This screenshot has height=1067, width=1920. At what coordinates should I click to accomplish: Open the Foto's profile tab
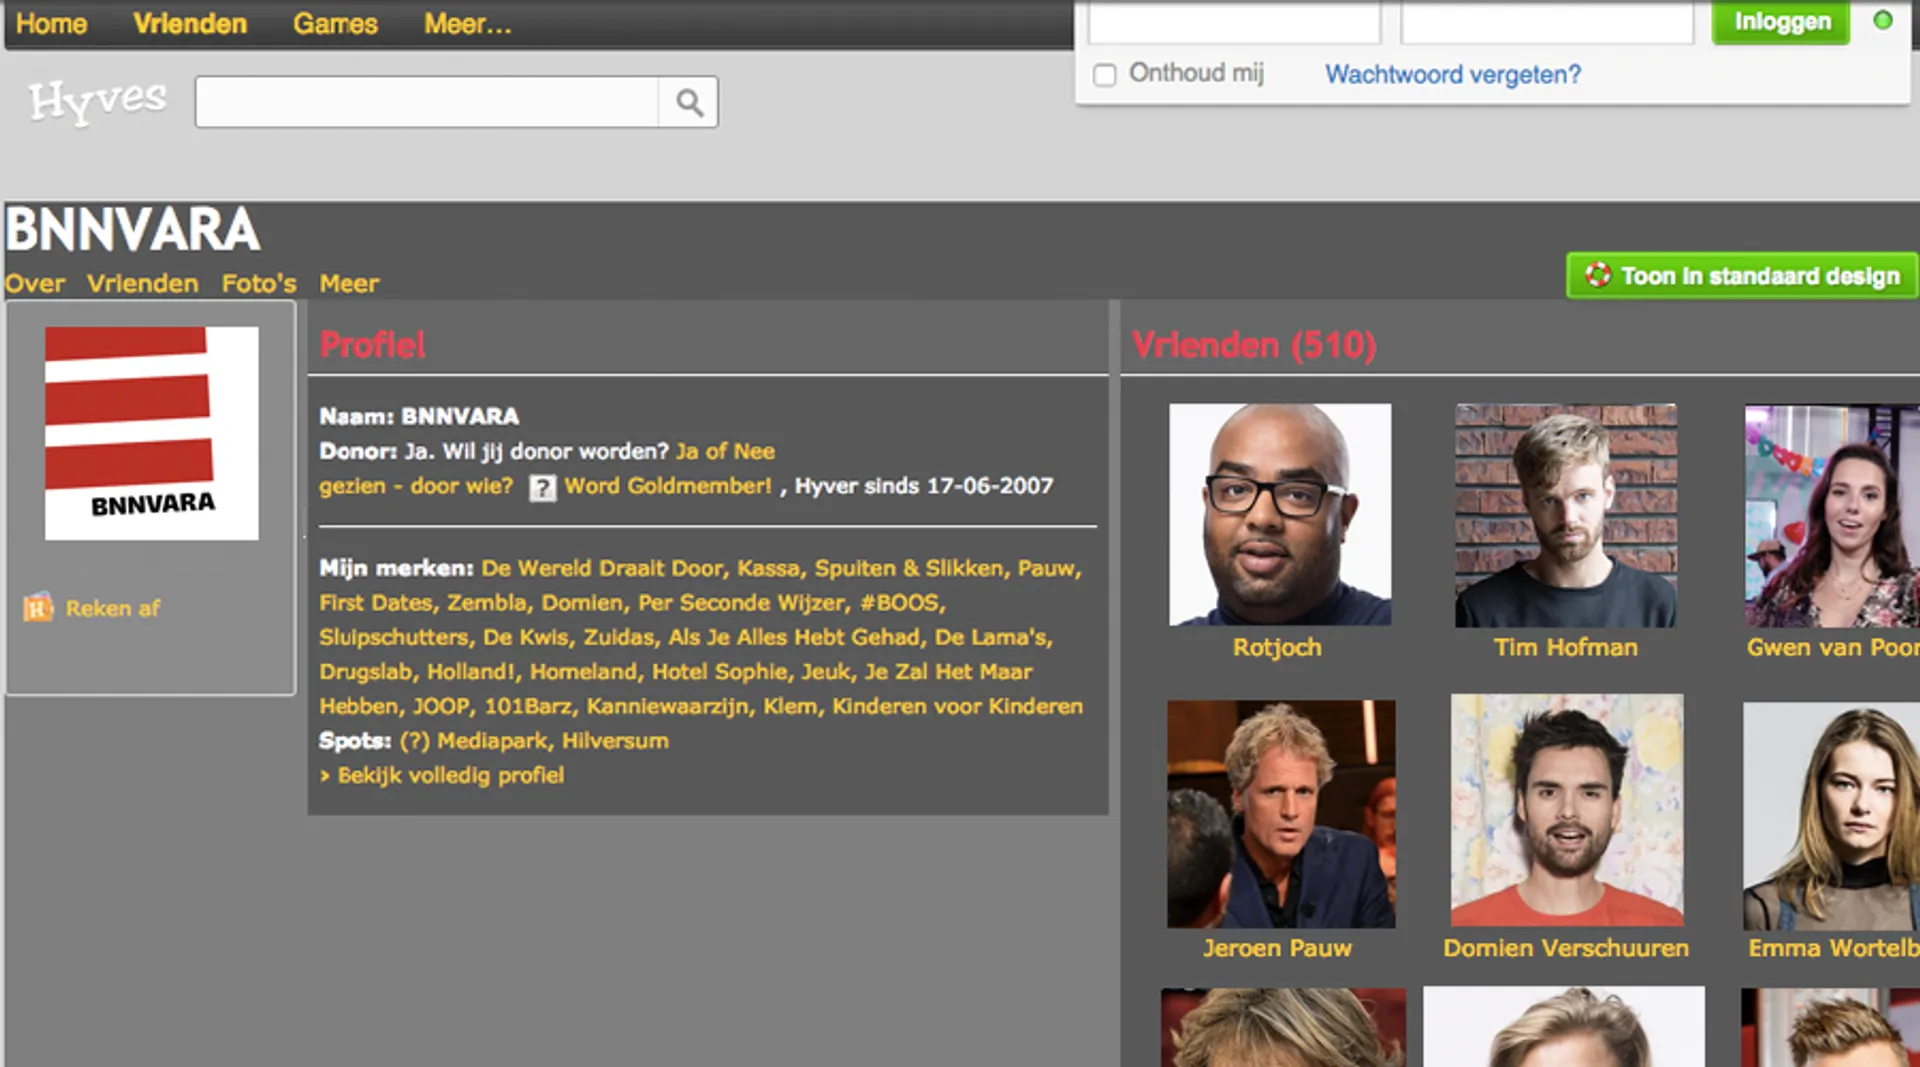259,284
